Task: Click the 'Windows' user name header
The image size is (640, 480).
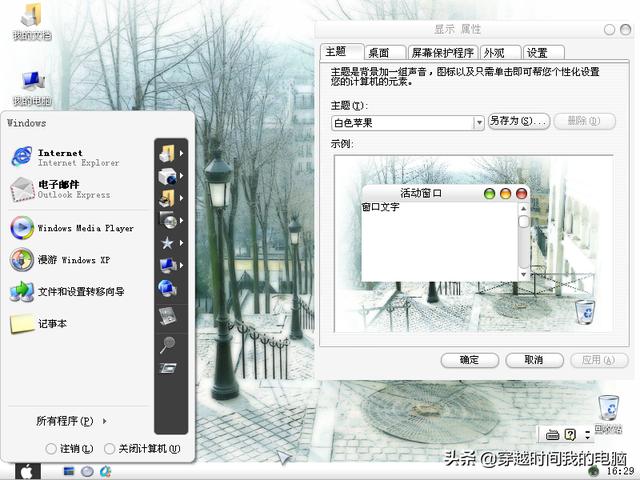Action: click(27, 123)
